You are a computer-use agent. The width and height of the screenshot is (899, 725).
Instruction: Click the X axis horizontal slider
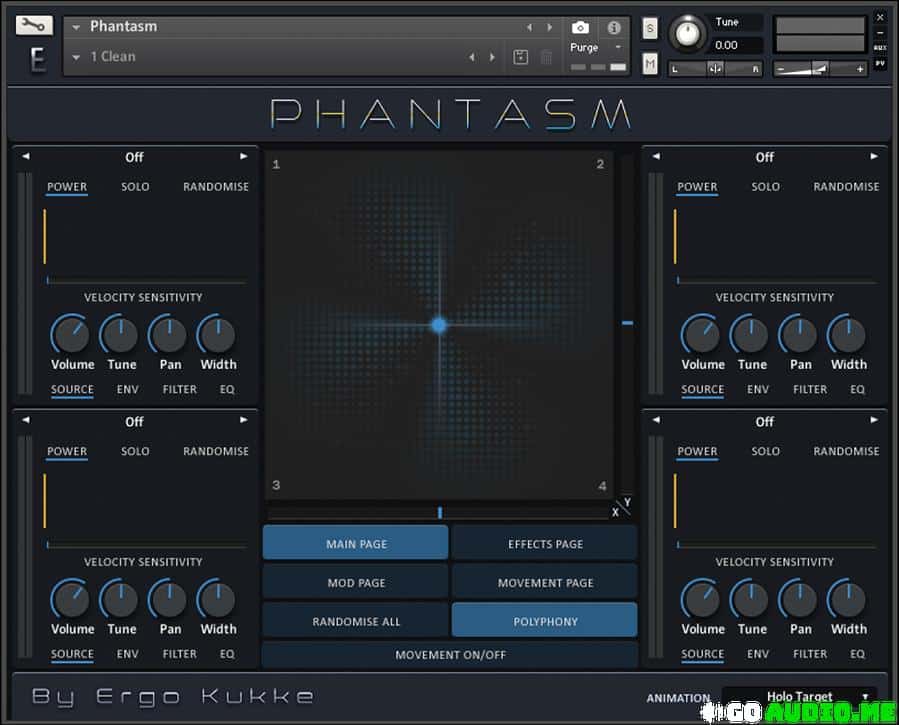point(439,513)
